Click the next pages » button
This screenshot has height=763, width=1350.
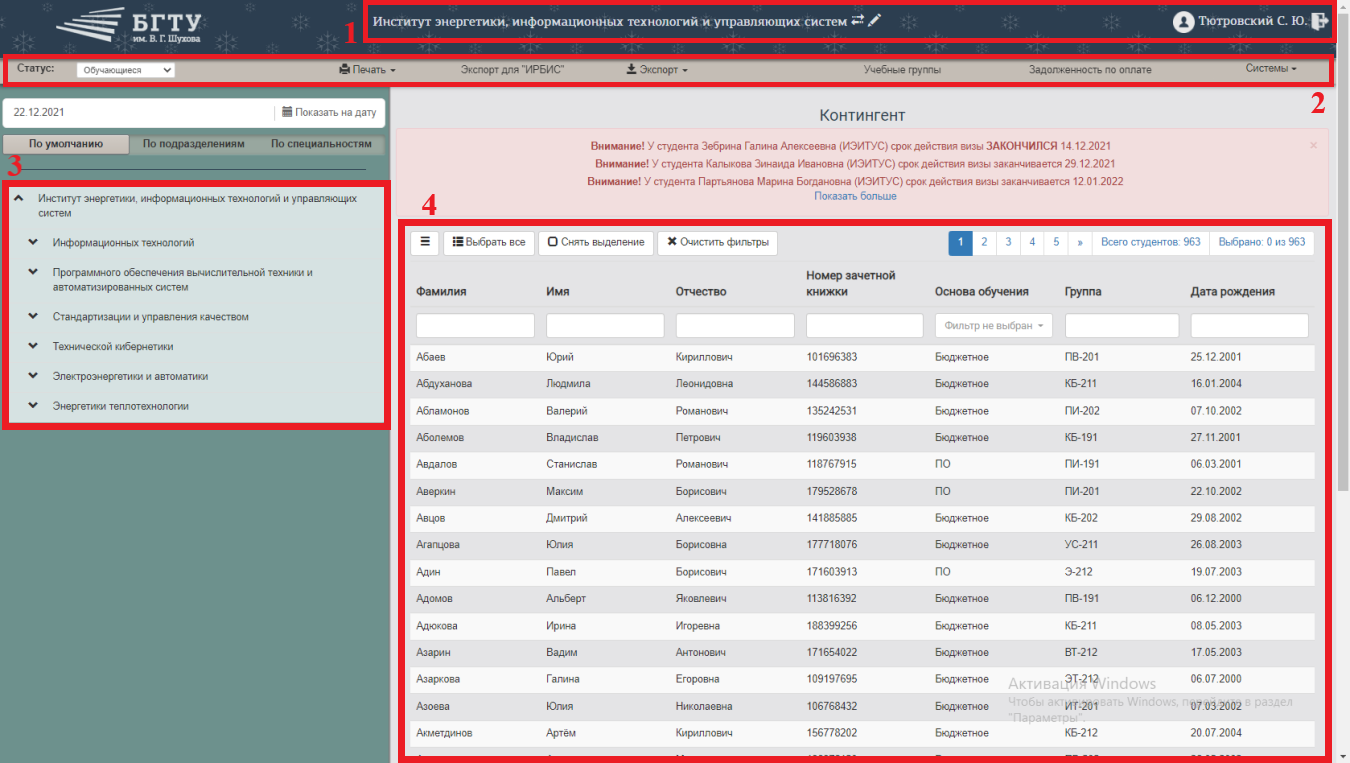click(x=1080, y=242)
